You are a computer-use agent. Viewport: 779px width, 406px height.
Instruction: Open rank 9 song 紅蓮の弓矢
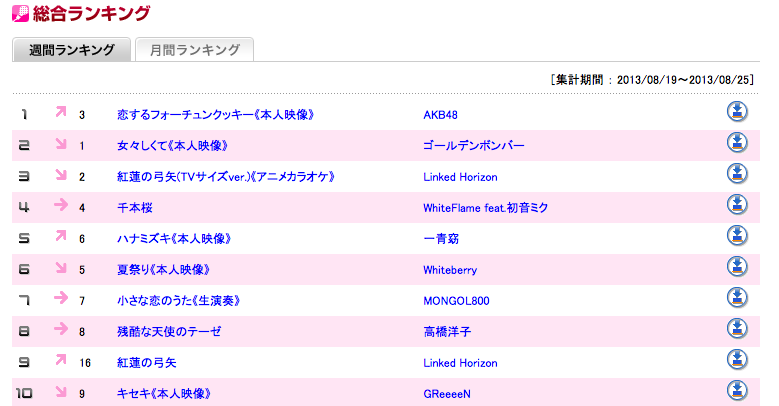[147, 363]
